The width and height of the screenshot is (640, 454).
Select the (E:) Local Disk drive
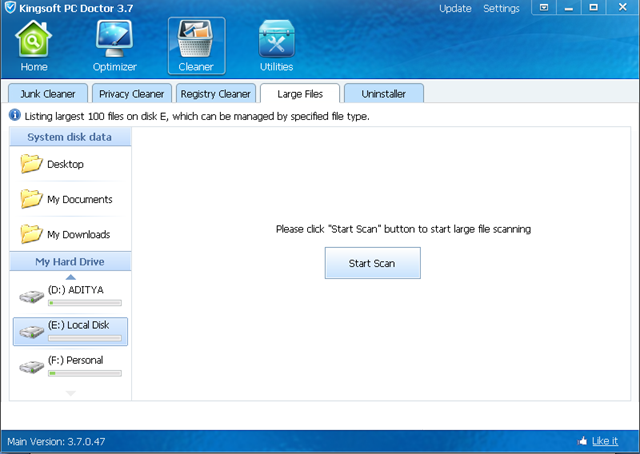tap(70, 330)
